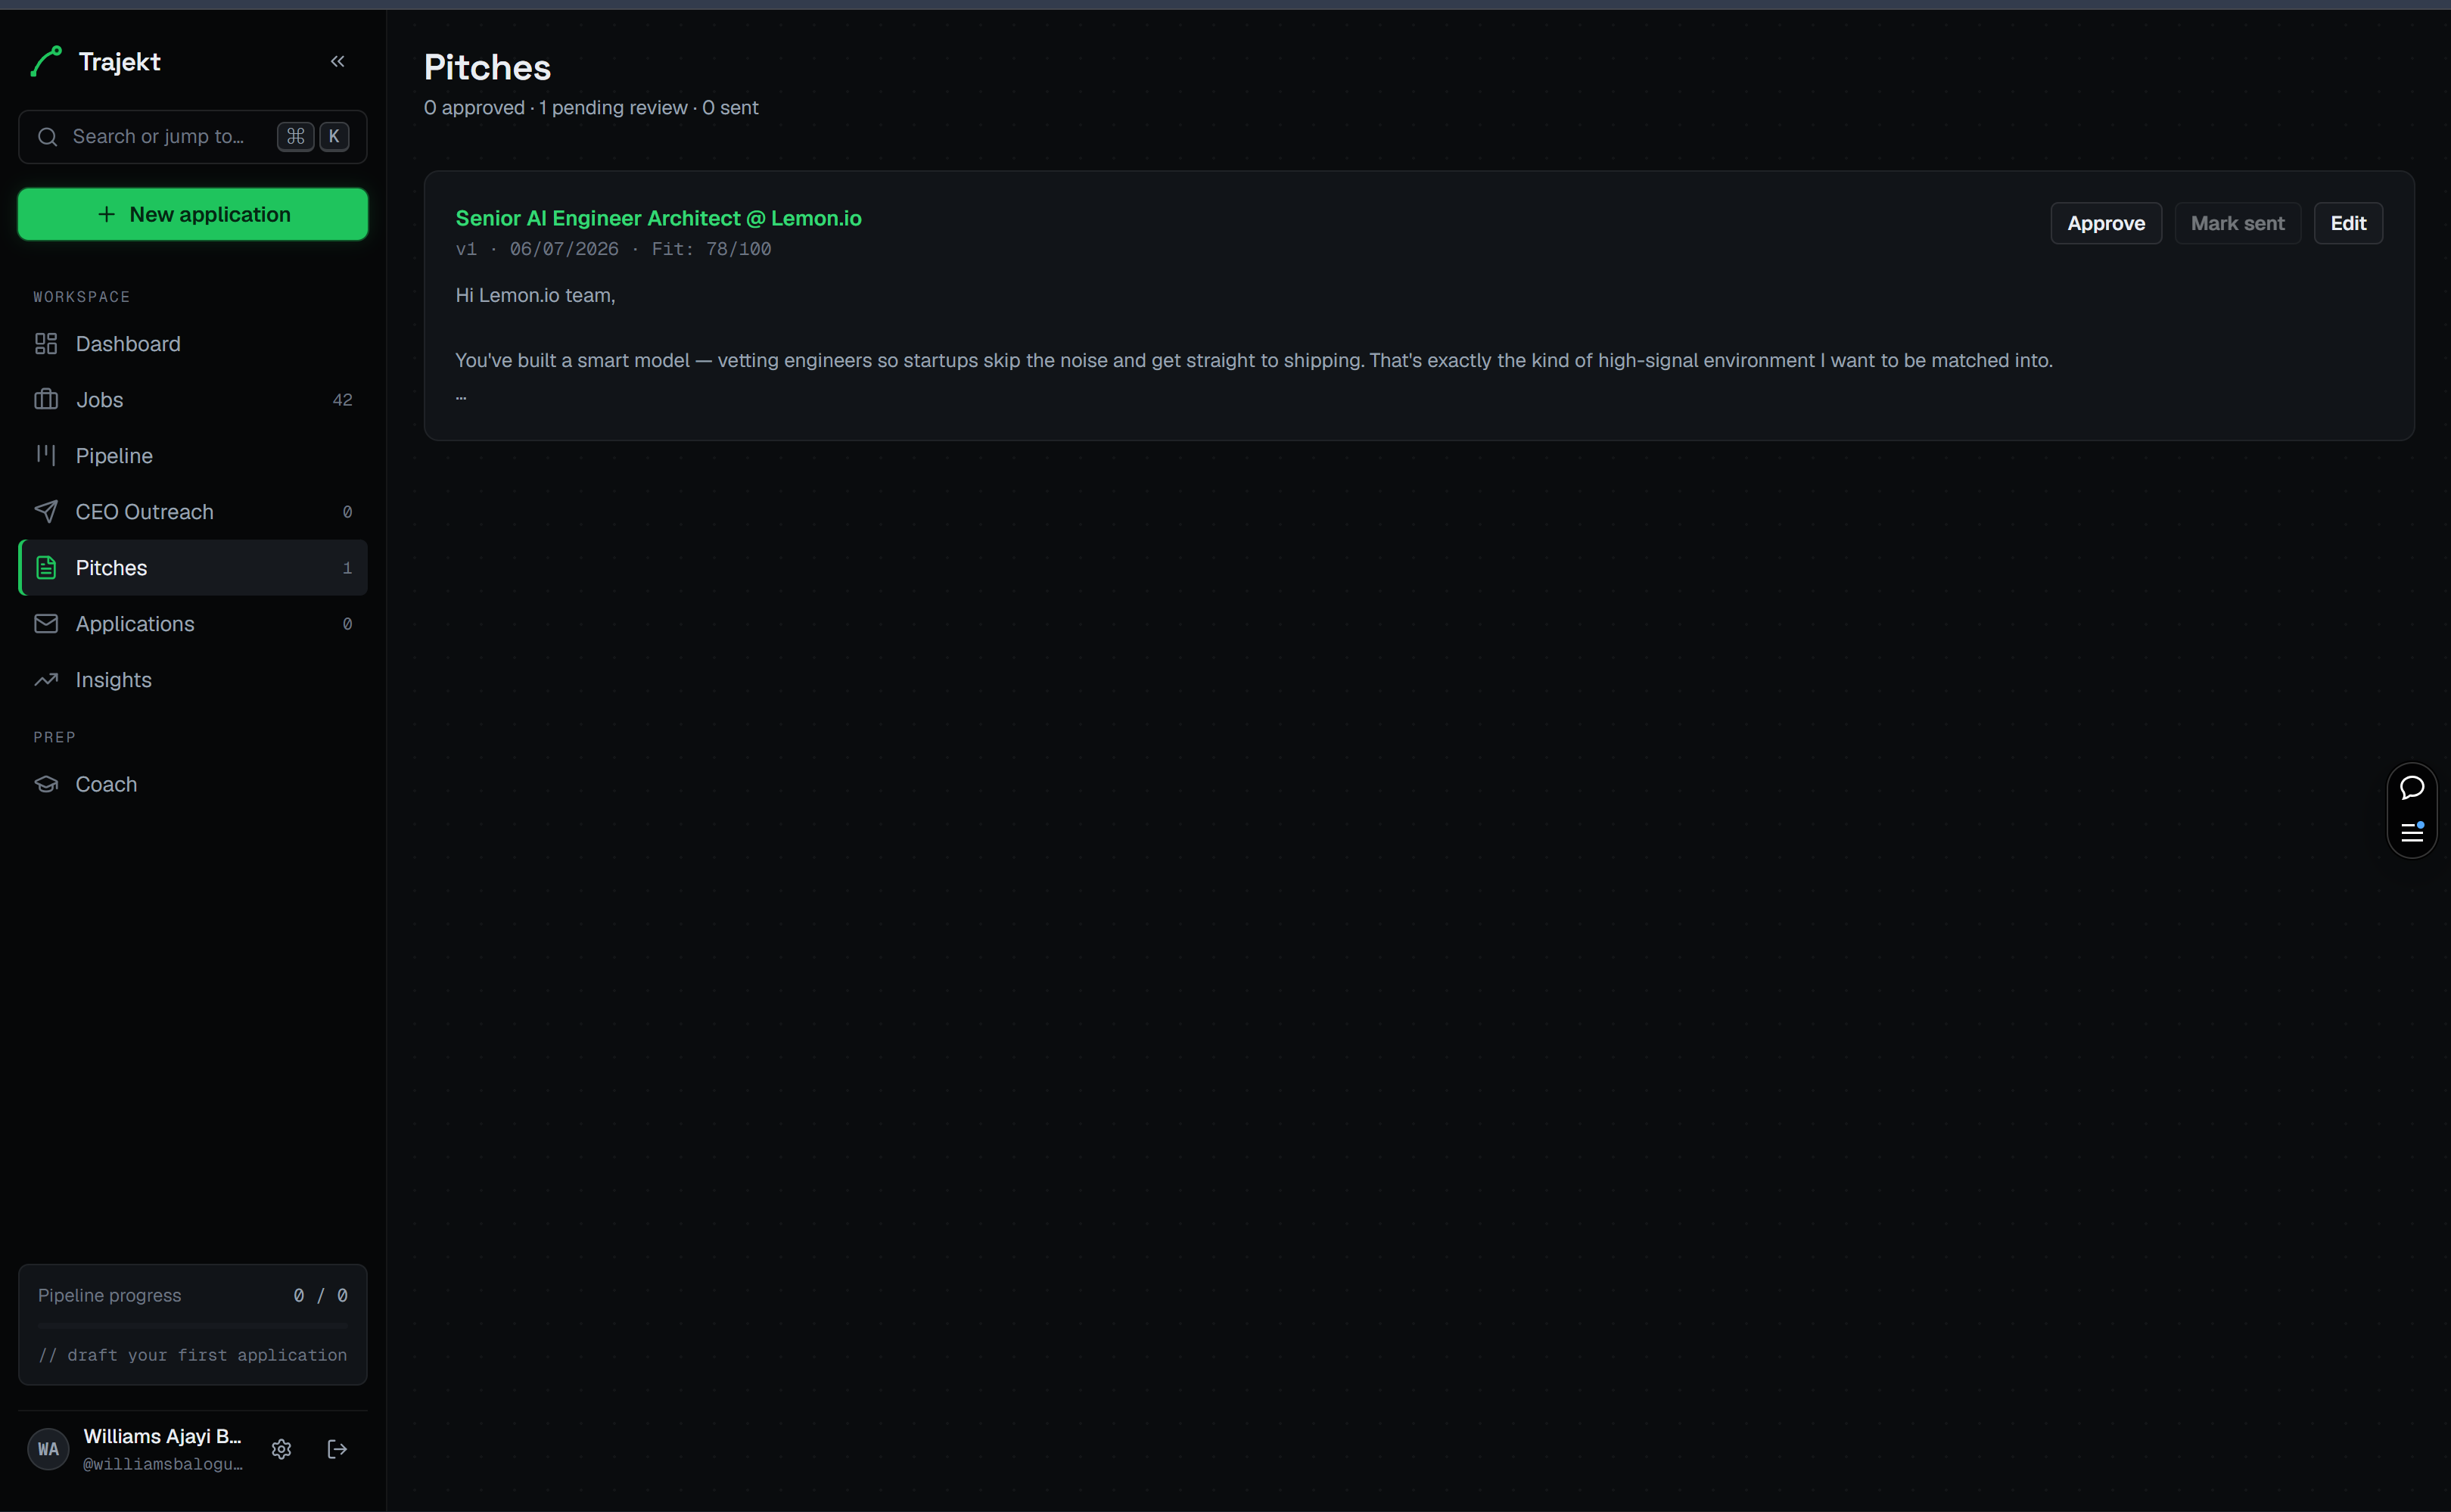The width and height of the screenshot is (2451, 1512).
Task: Click the Jobs briefcase icon
Action: pyautogui.click(x=46, y=400)
